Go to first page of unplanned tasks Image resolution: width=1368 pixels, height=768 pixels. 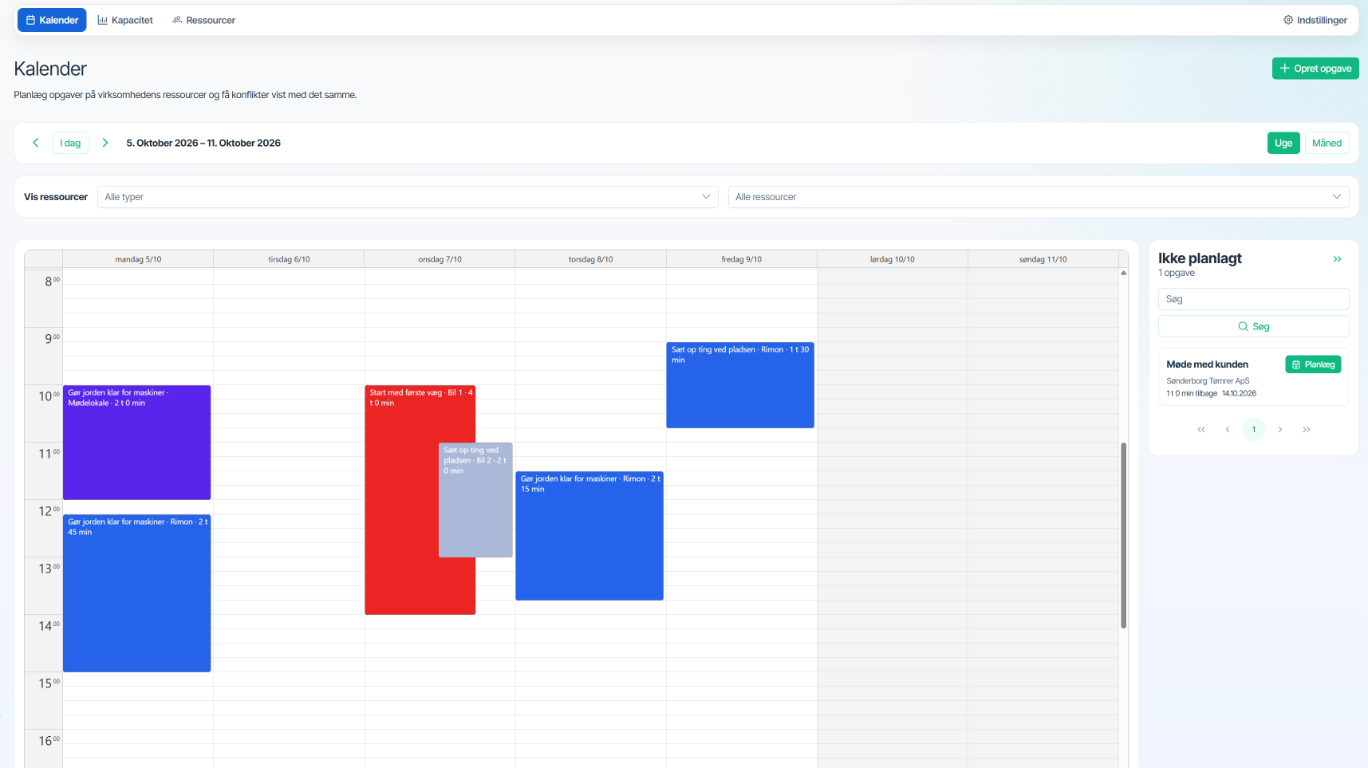pos(1201,429)
